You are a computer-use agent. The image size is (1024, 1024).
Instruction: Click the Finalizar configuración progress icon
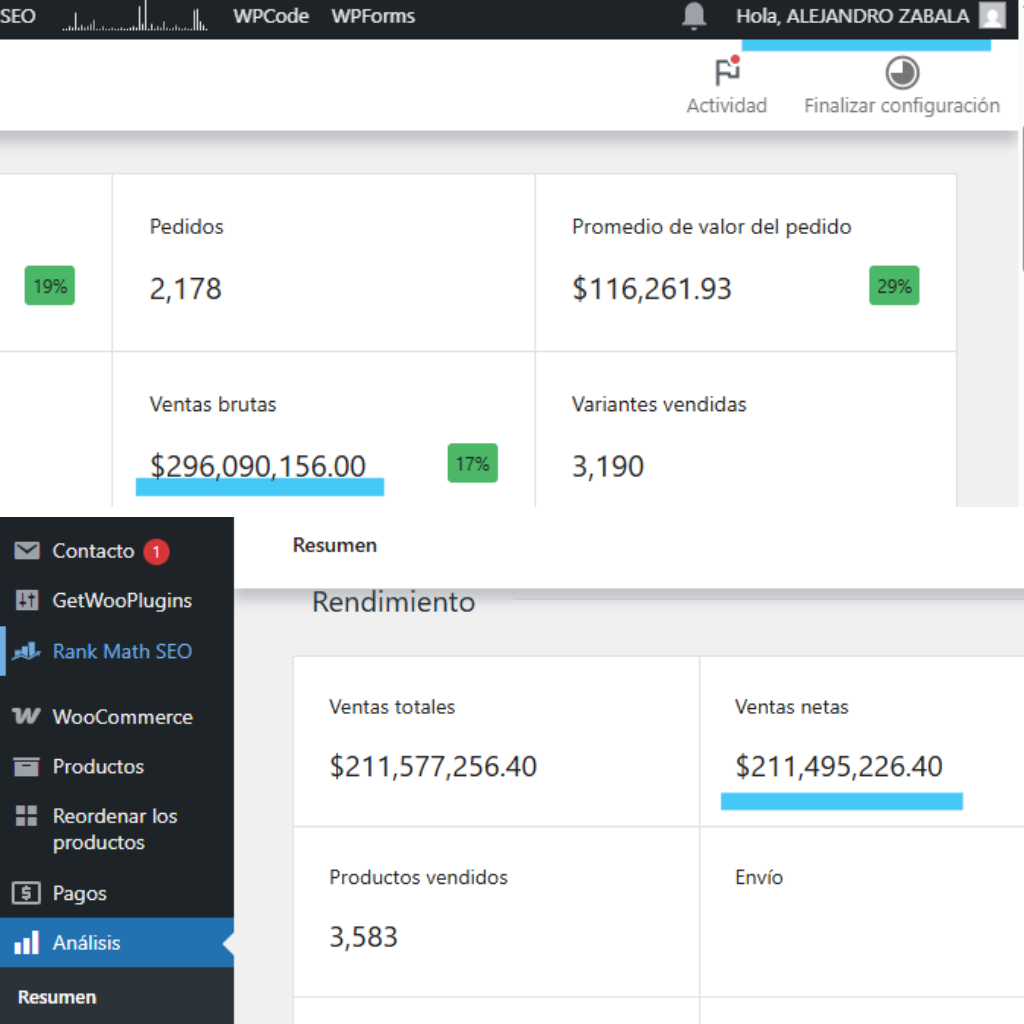click(x=902, y=73)
